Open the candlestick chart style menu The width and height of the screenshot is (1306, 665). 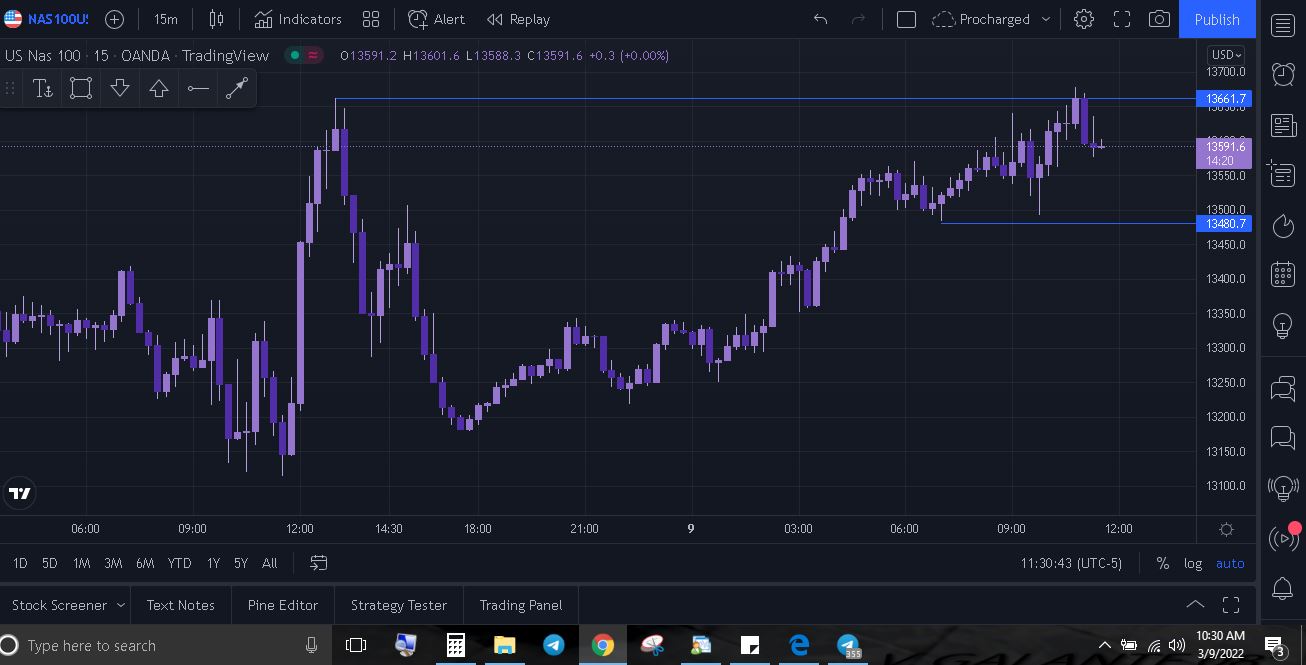coord(216,19)
